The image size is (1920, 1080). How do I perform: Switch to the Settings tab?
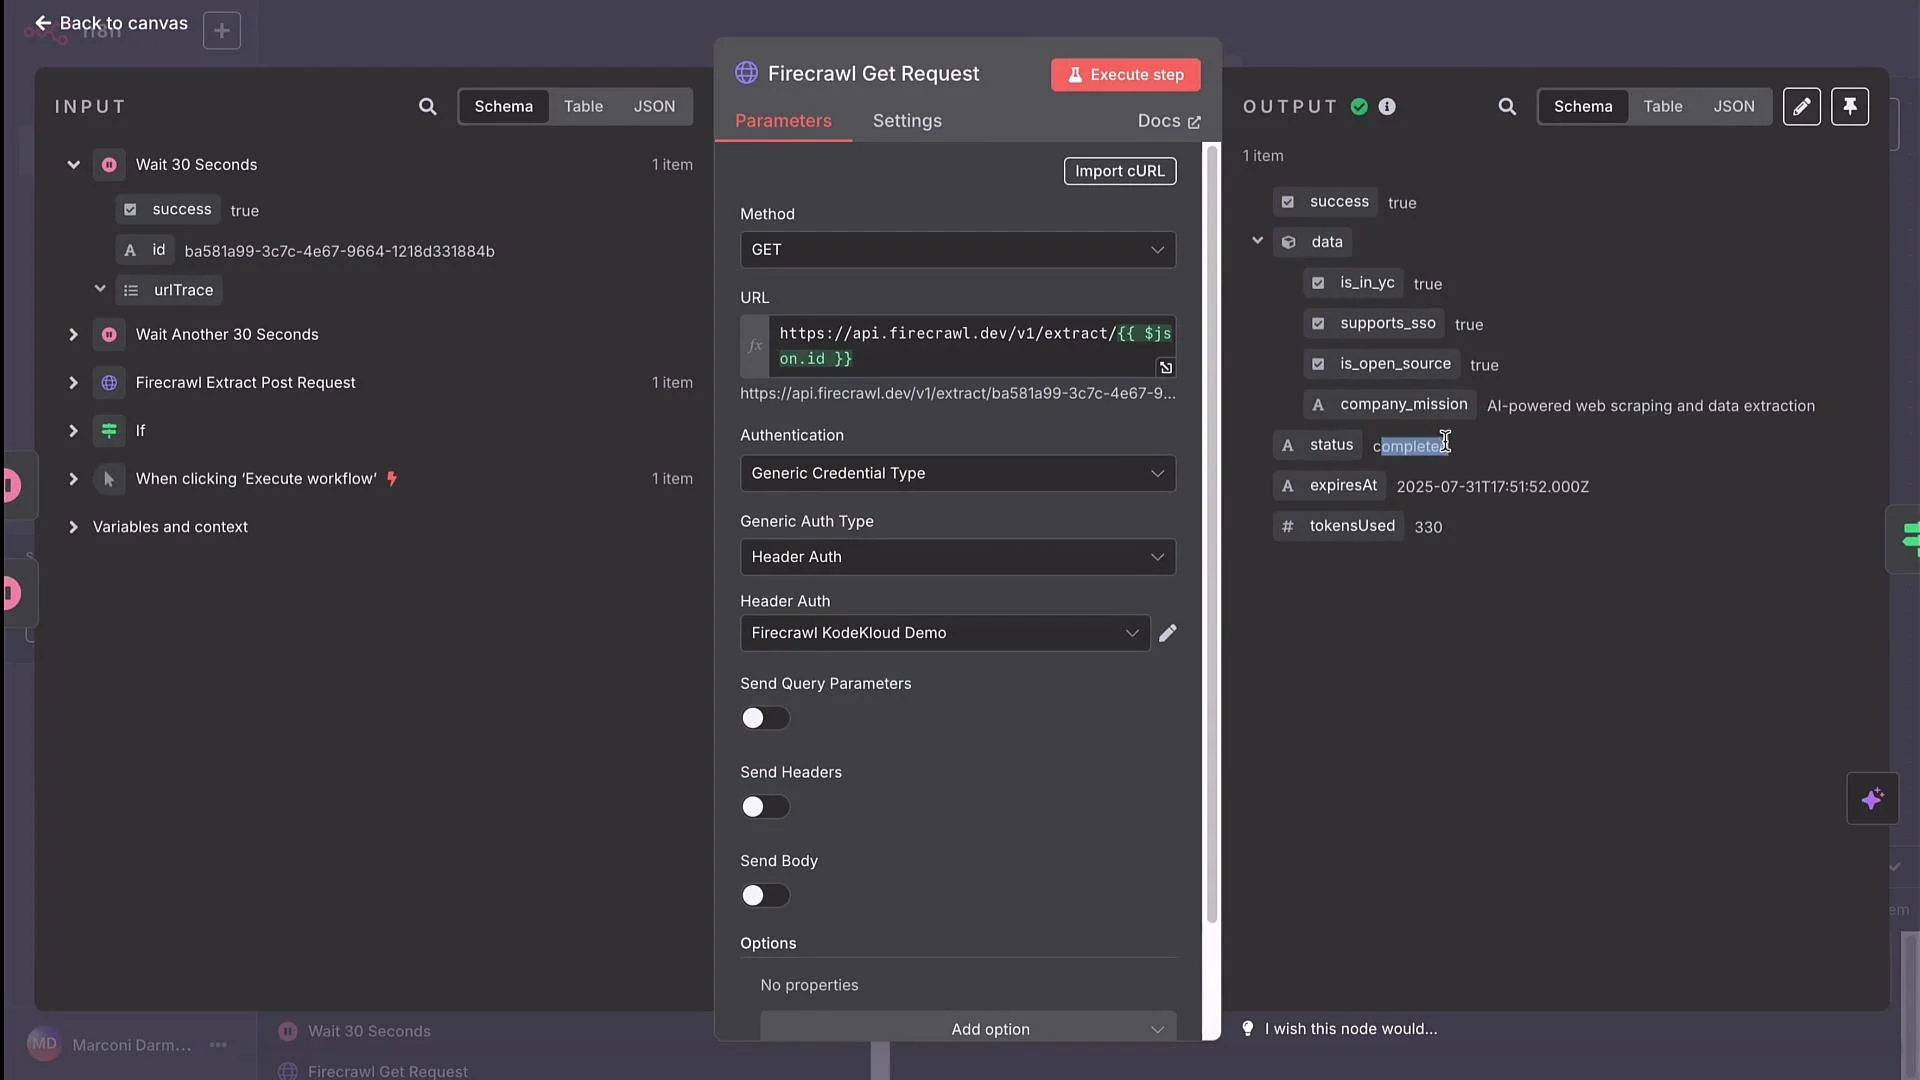[x=907, y=121]
